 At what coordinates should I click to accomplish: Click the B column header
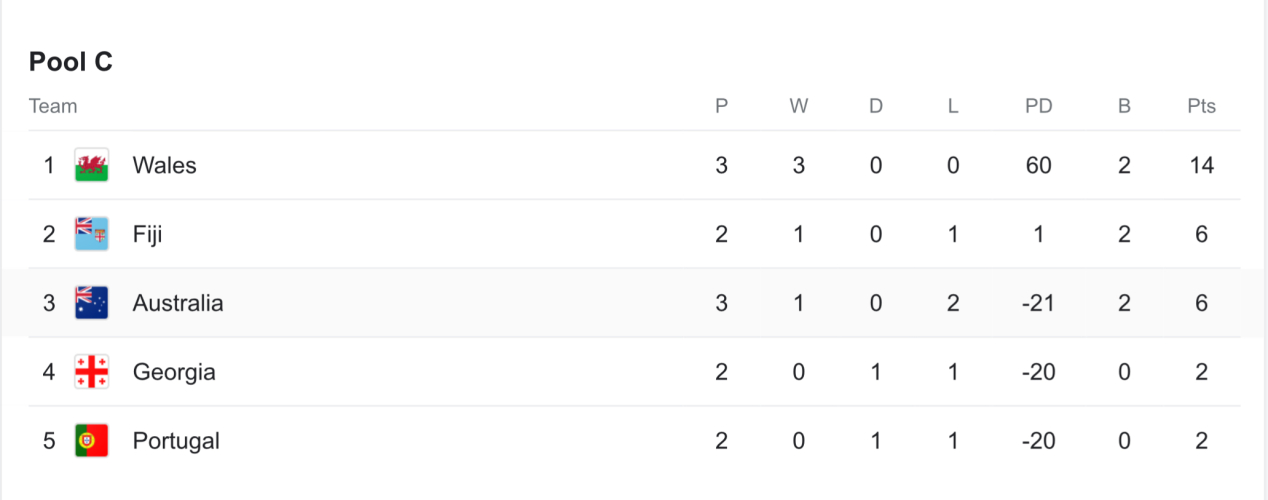point(1124,106)
